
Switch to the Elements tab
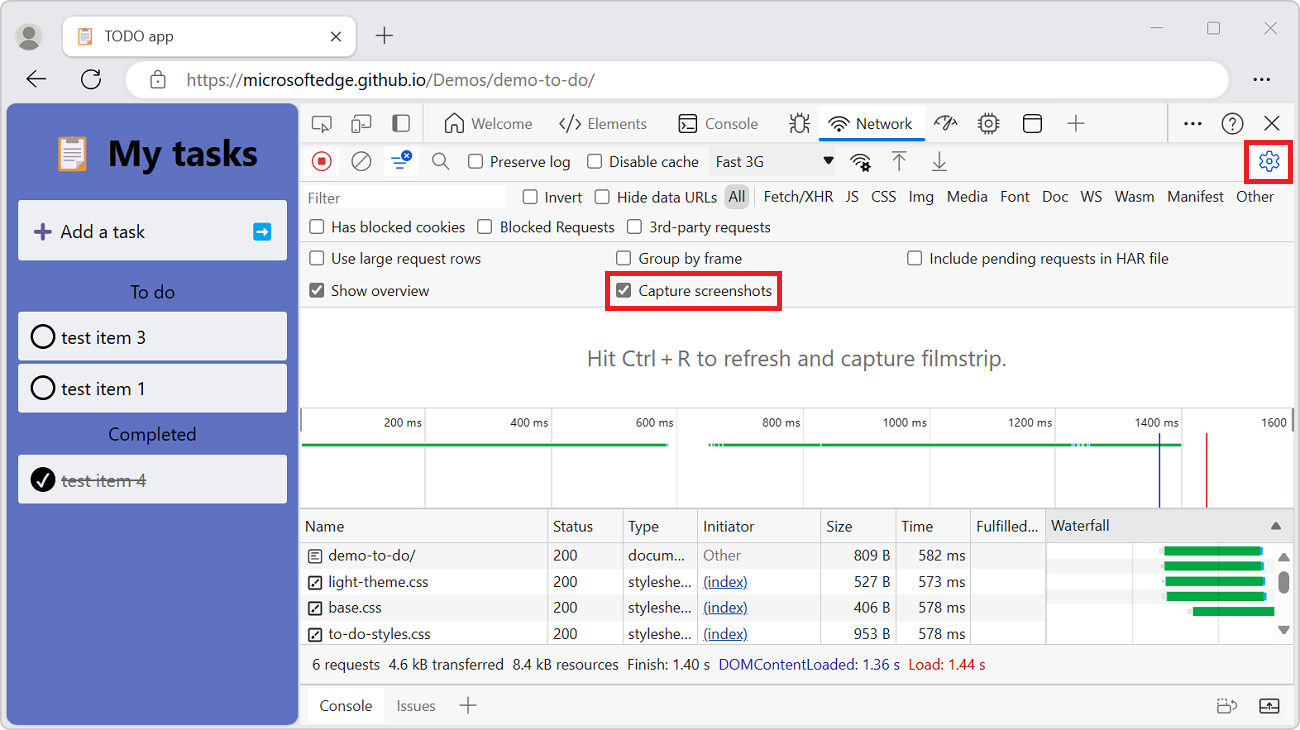(x=603, y=123)
